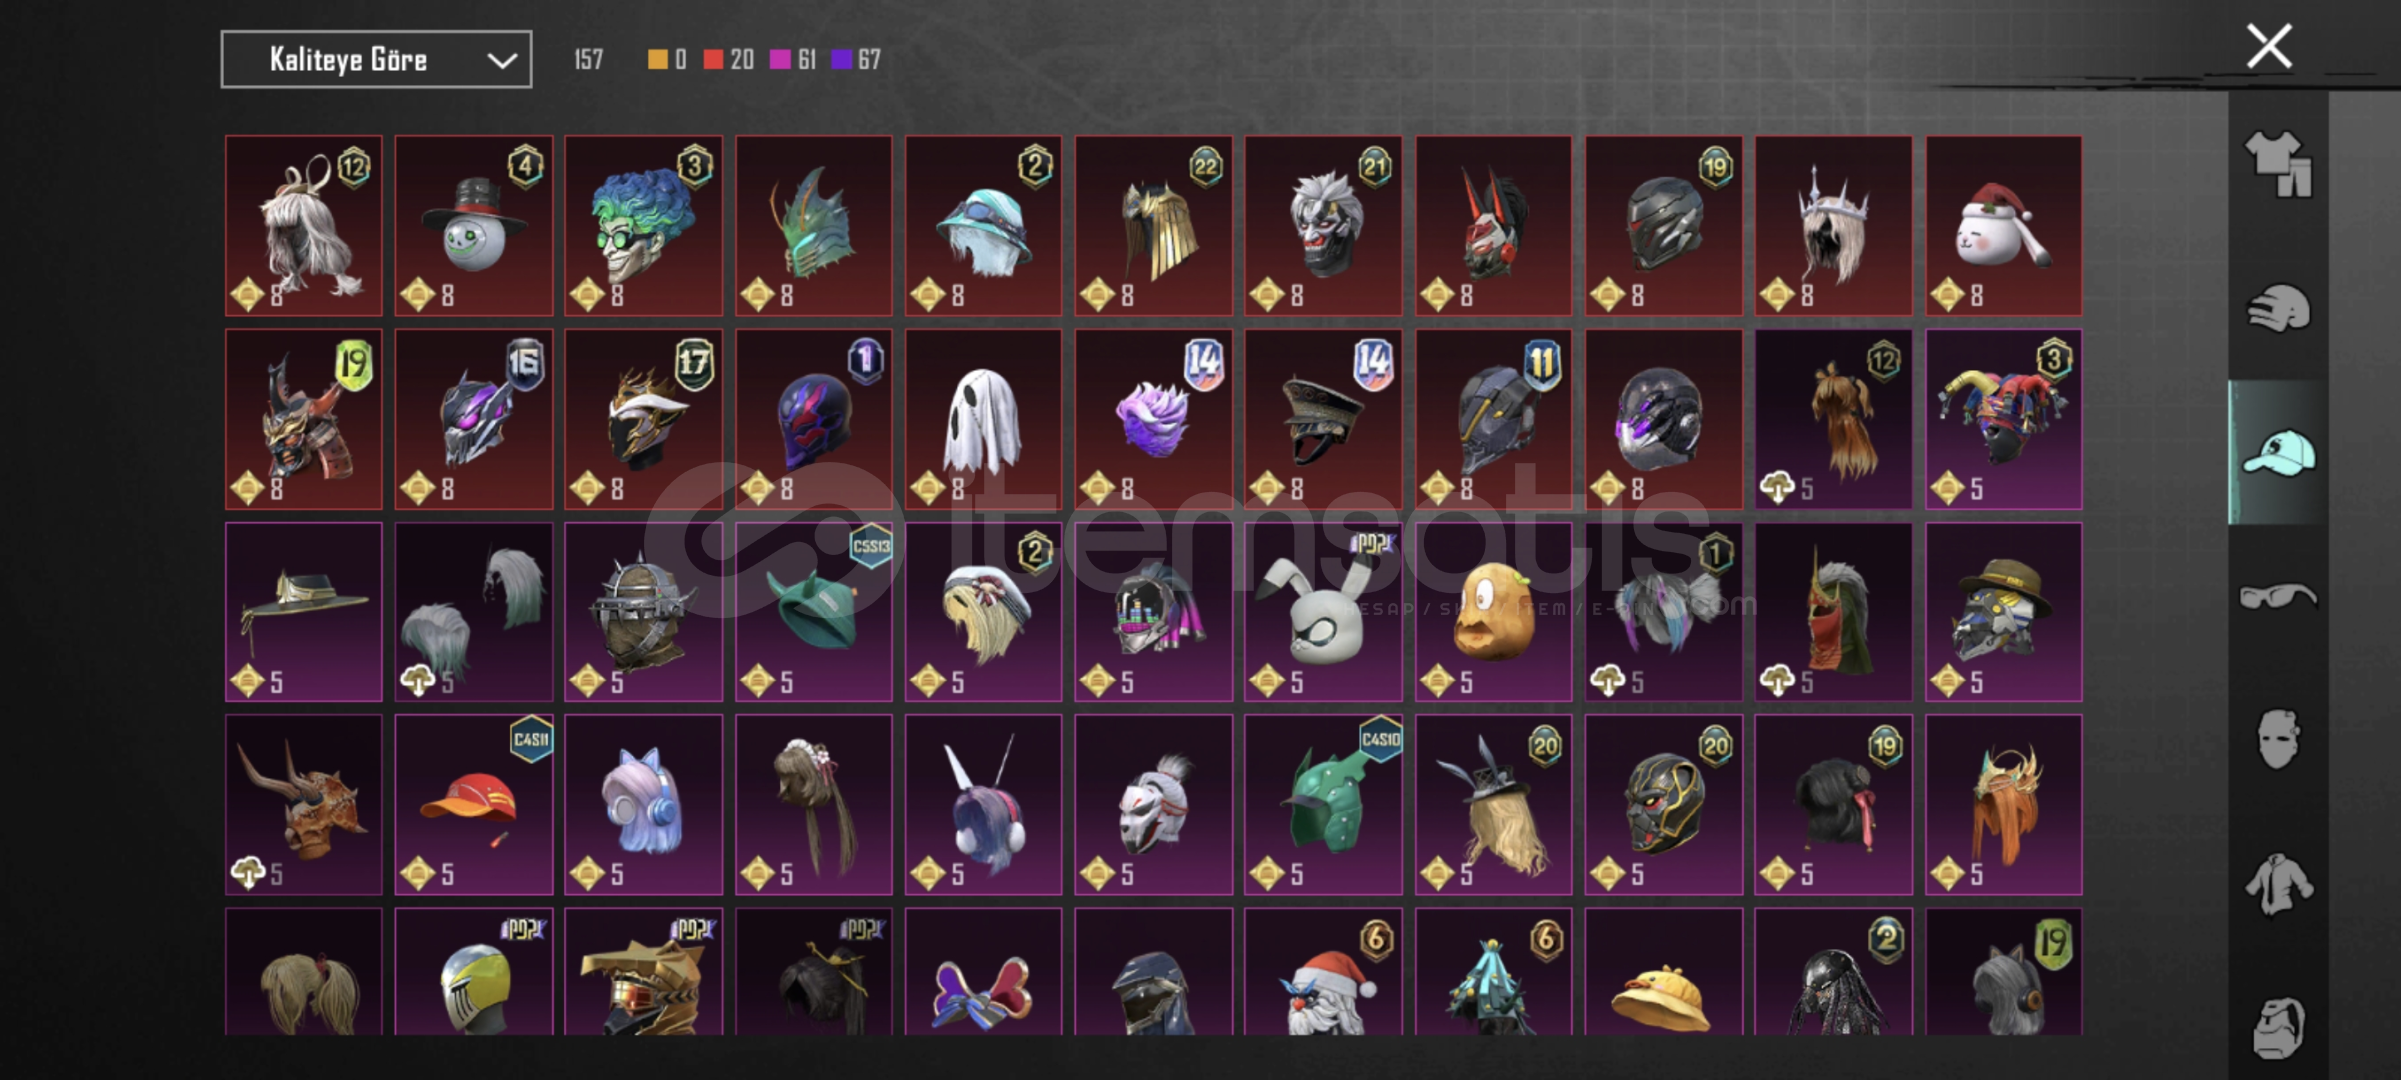This screenshot has width=2401, height=1080.
Task: Select the red C4S11 baseball cap
Action: click(473, 804)
